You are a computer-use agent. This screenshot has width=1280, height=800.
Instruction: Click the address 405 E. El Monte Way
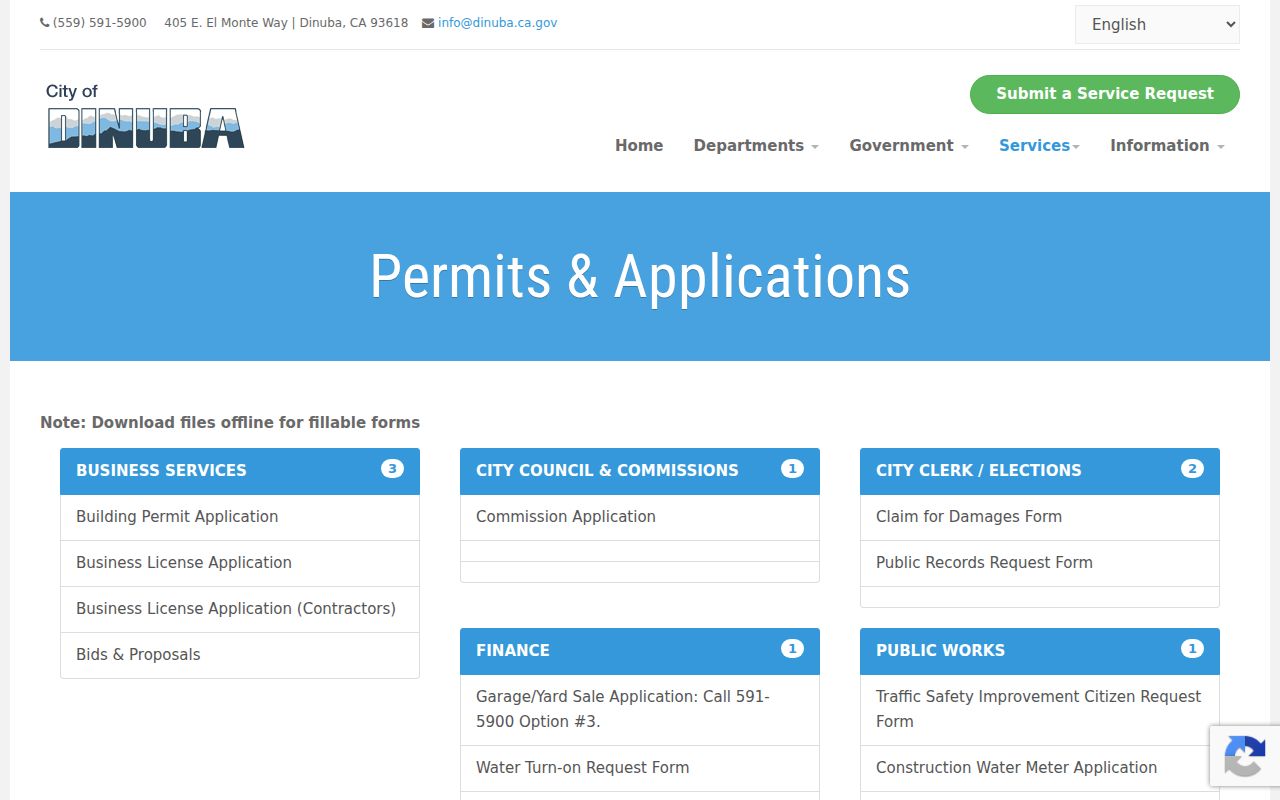(x=286, y=23)
